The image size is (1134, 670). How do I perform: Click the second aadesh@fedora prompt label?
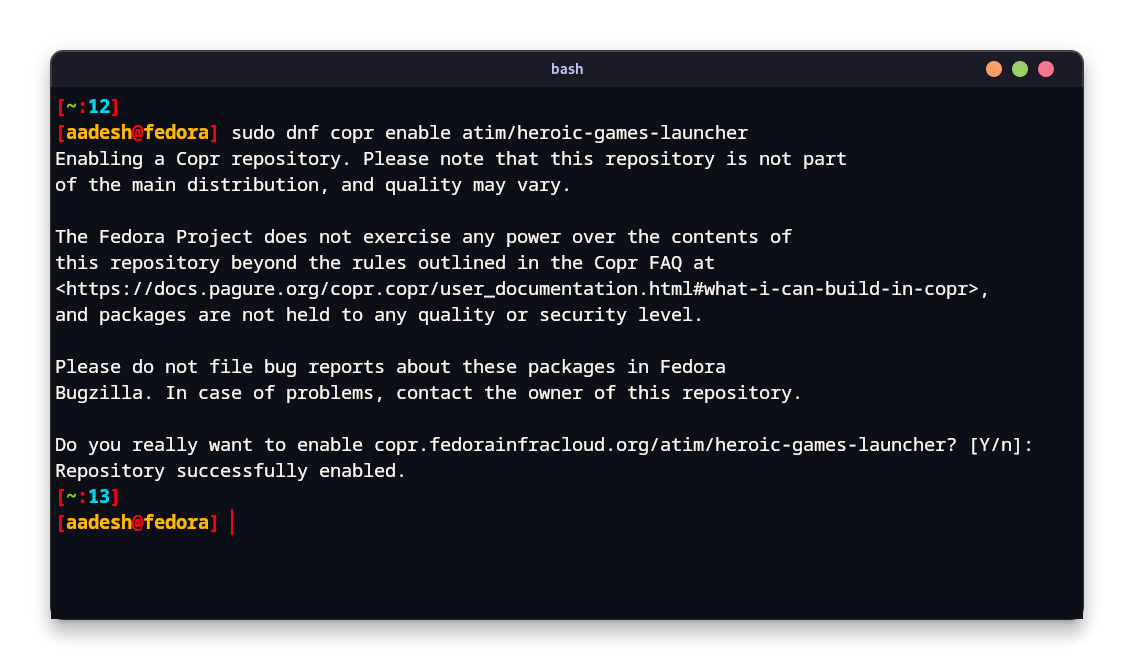coord(137,521)
